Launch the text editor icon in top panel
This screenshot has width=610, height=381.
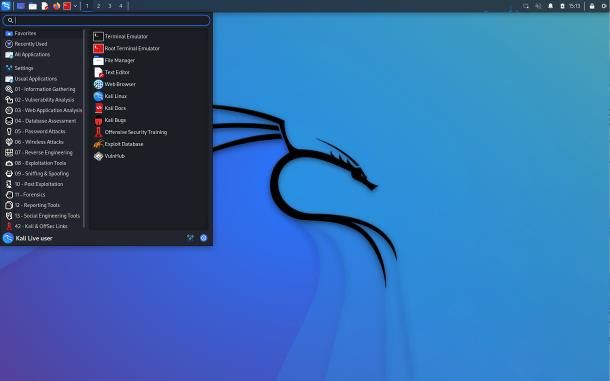coord(45,6)
